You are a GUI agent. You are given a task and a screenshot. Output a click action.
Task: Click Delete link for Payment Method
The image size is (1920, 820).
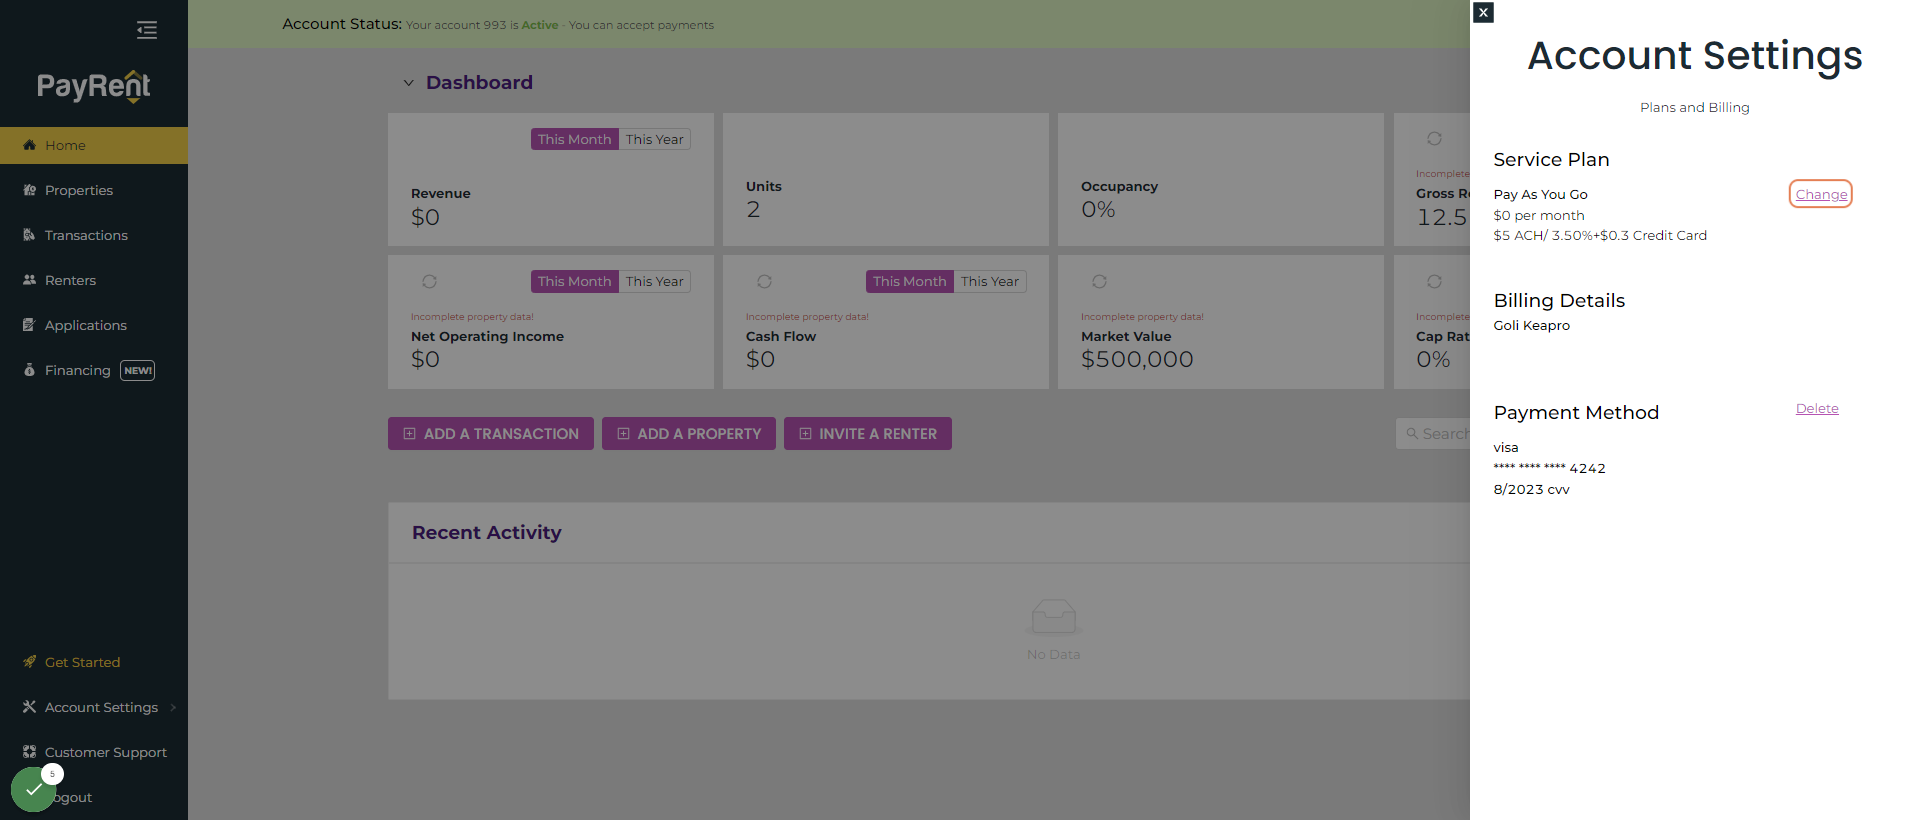click(x=1817, y=408)
